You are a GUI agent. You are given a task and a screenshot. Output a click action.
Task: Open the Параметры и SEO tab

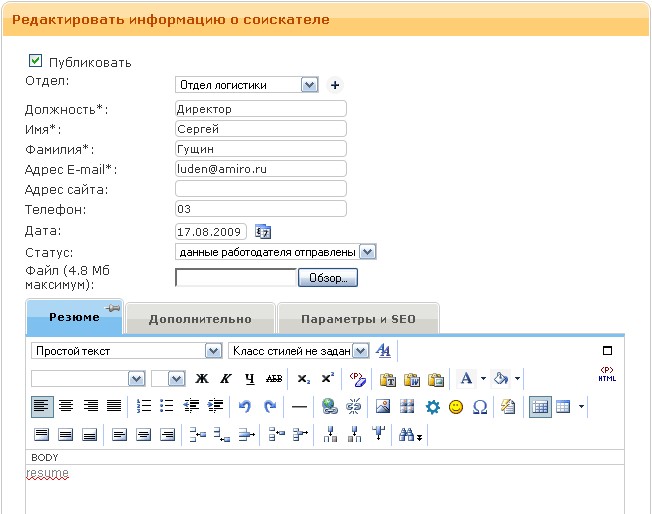click(x=358, y=319)
